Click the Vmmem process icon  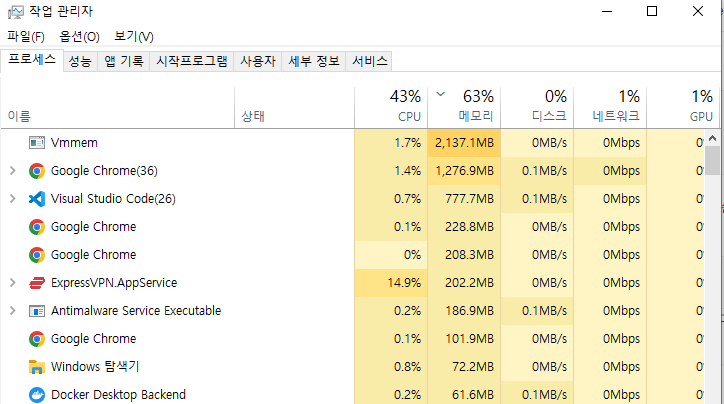pyautogui.click(x=37, y=143)
